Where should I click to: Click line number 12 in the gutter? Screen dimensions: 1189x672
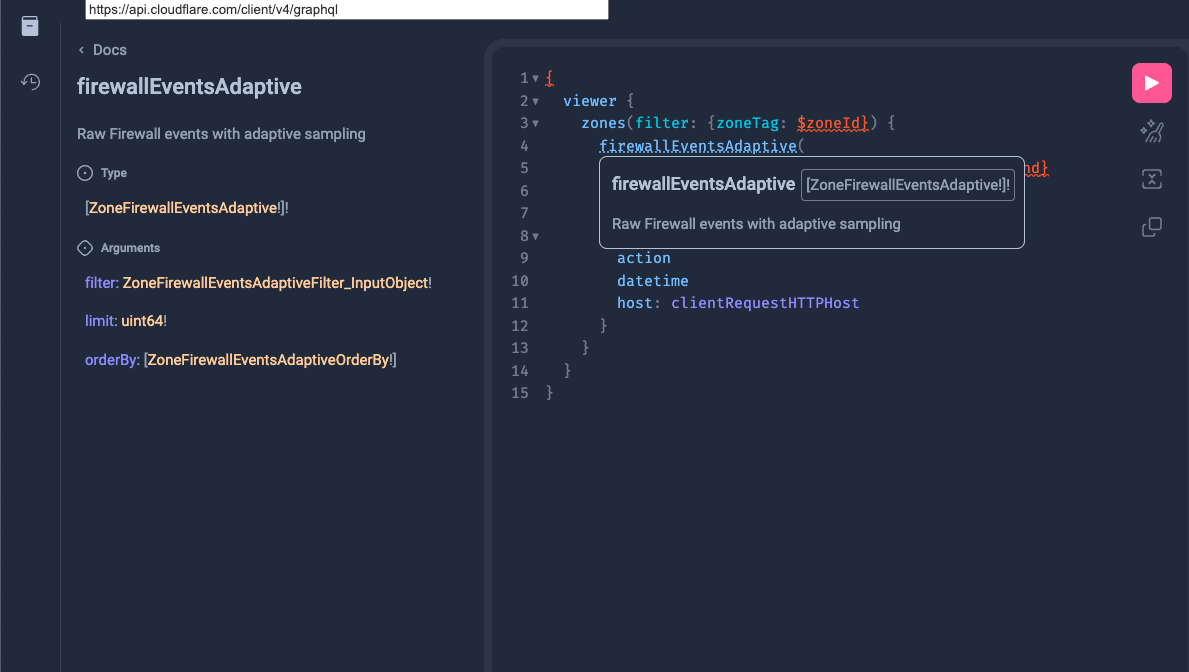[519, 325]
